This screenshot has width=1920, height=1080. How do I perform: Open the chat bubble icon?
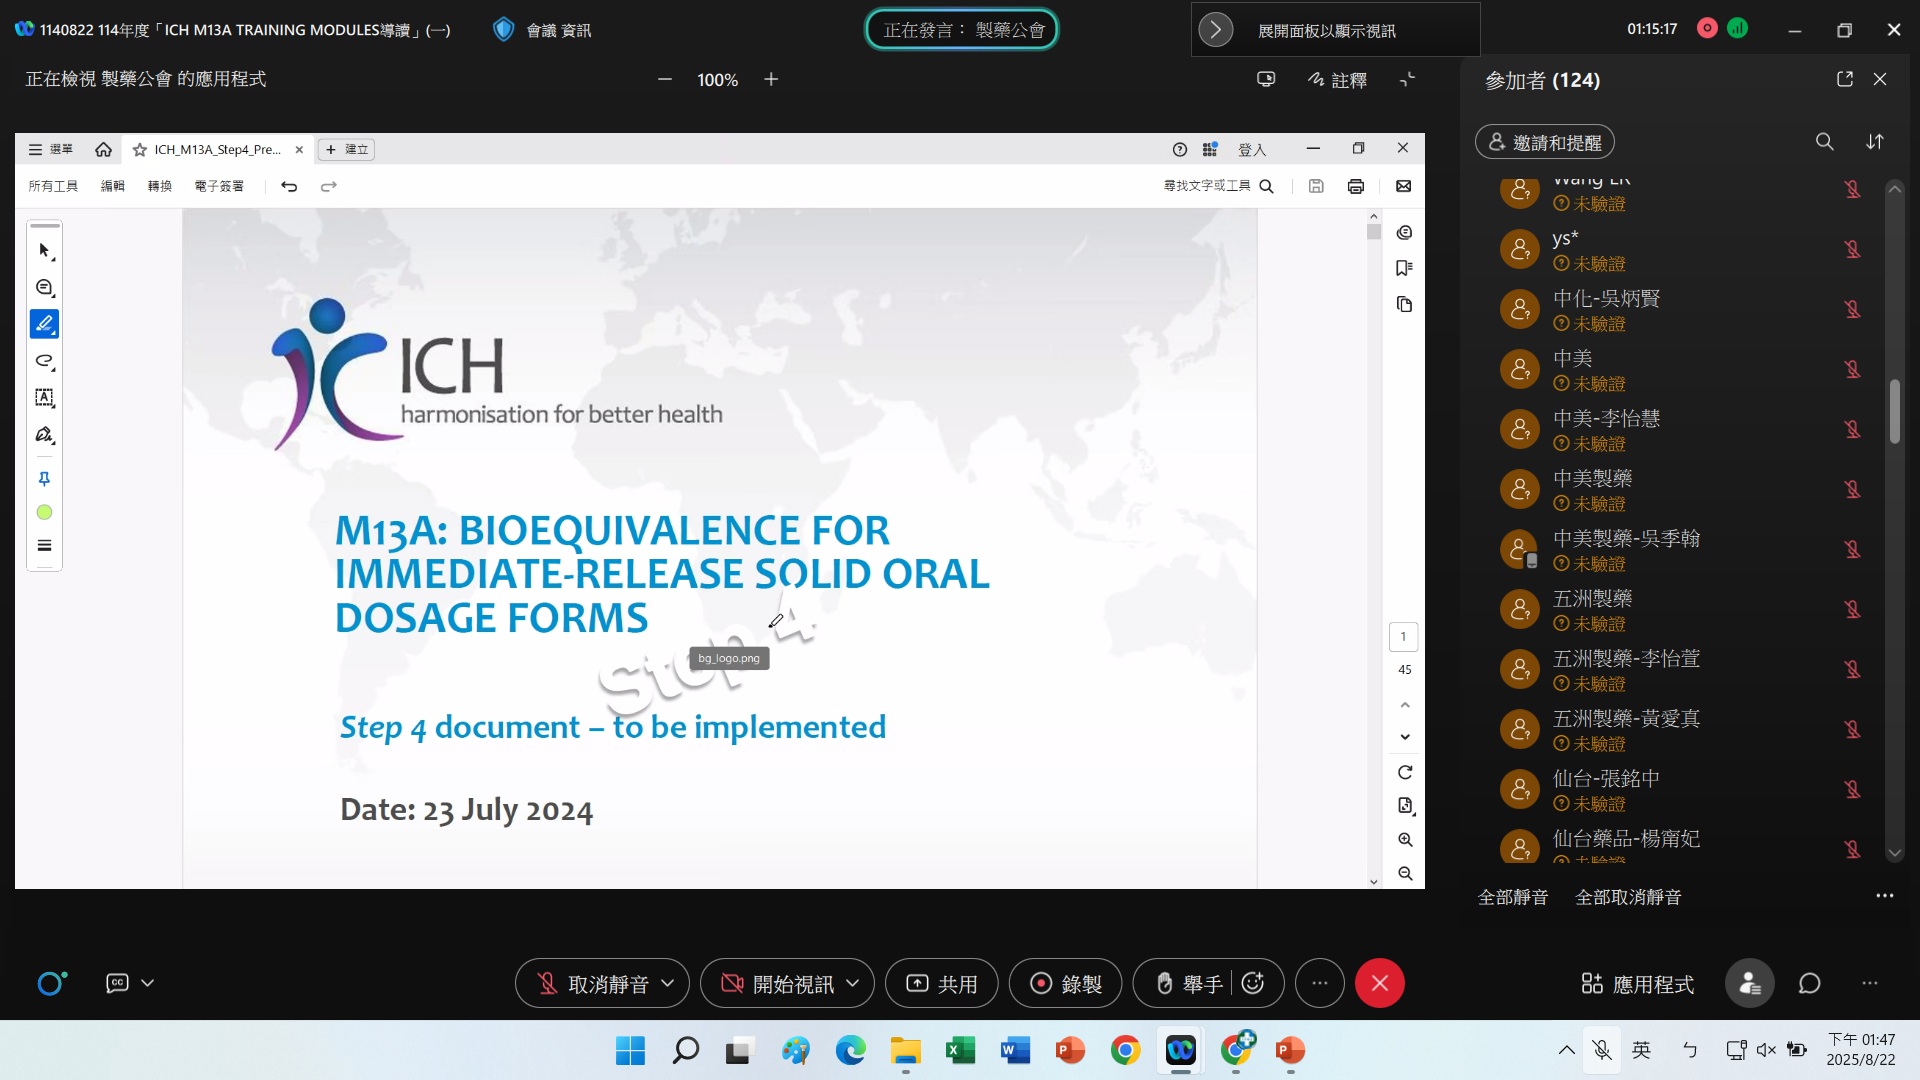point(1810,984)
